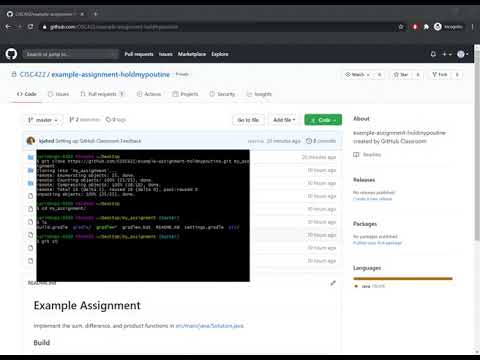Viewport: 480px width, 360px height.
Task: Open the Insights tab
Action: click(259, 94)
